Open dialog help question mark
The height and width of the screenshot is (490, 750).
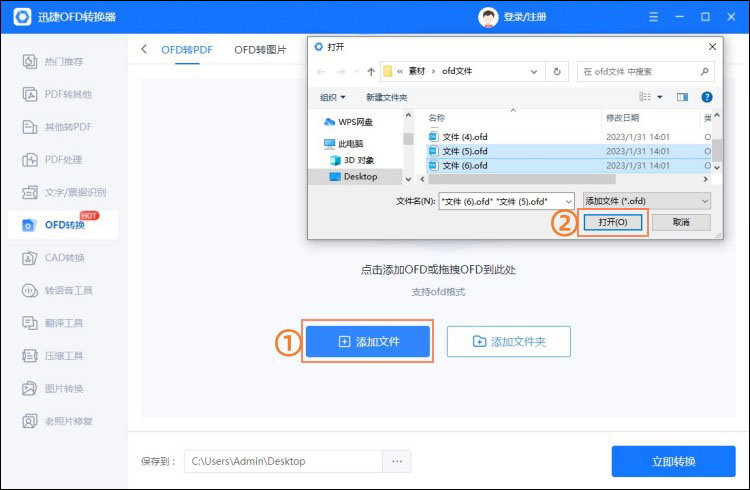706,97
